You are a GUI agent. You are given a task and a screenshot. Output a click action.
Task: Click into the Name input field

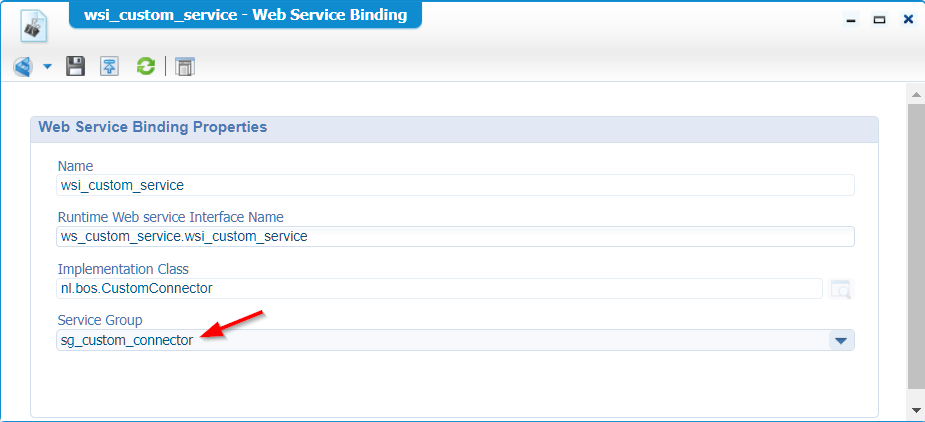(x=455, y=185)
